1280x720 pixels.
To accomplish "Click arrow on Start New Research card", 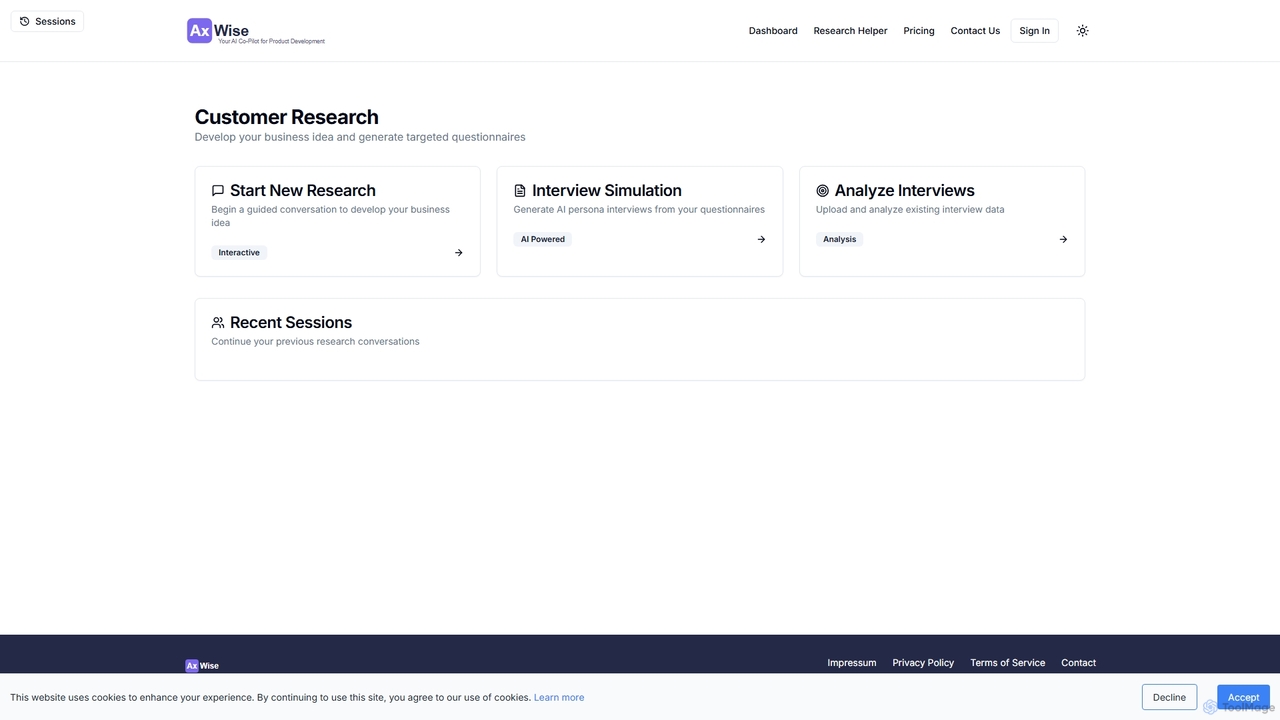I will coord(459,253).
